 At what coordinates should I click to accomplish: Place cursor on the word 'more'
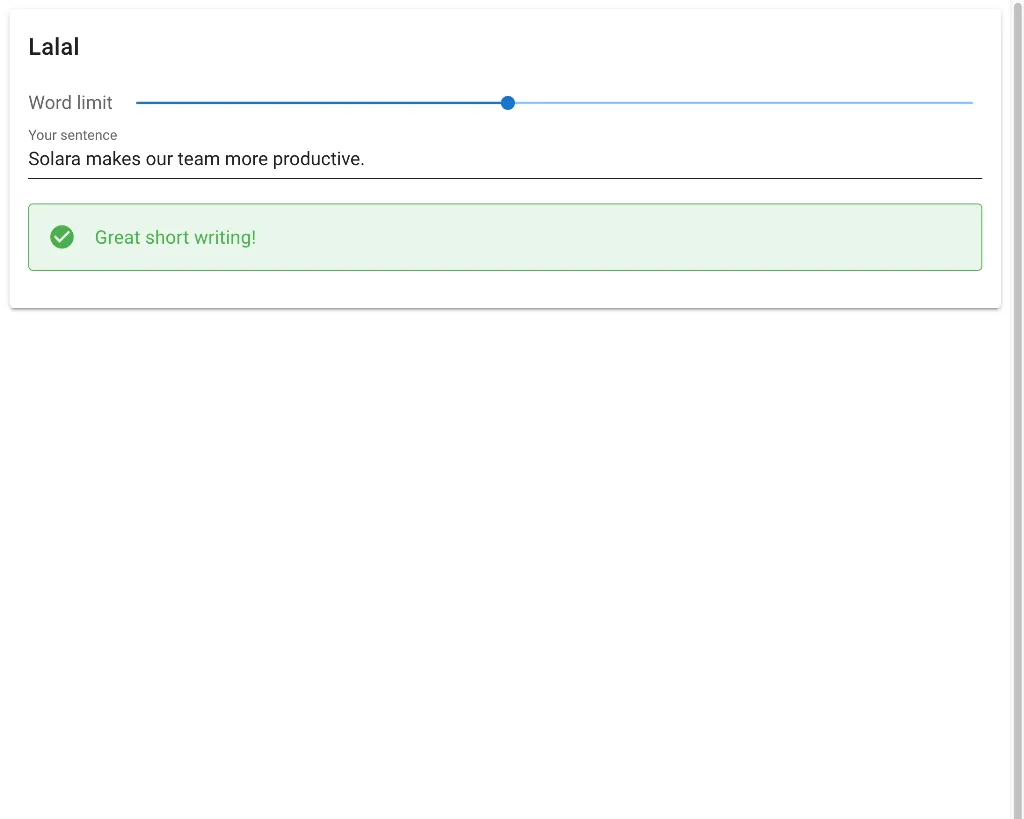pos(246,159)
